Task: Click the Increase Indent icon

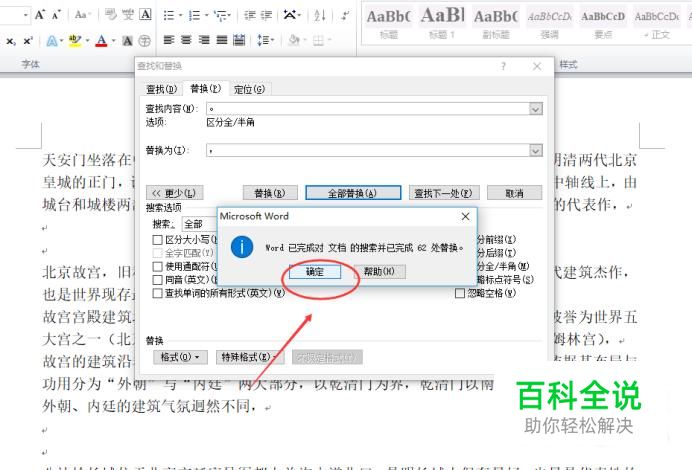Action: pos(266,15)
